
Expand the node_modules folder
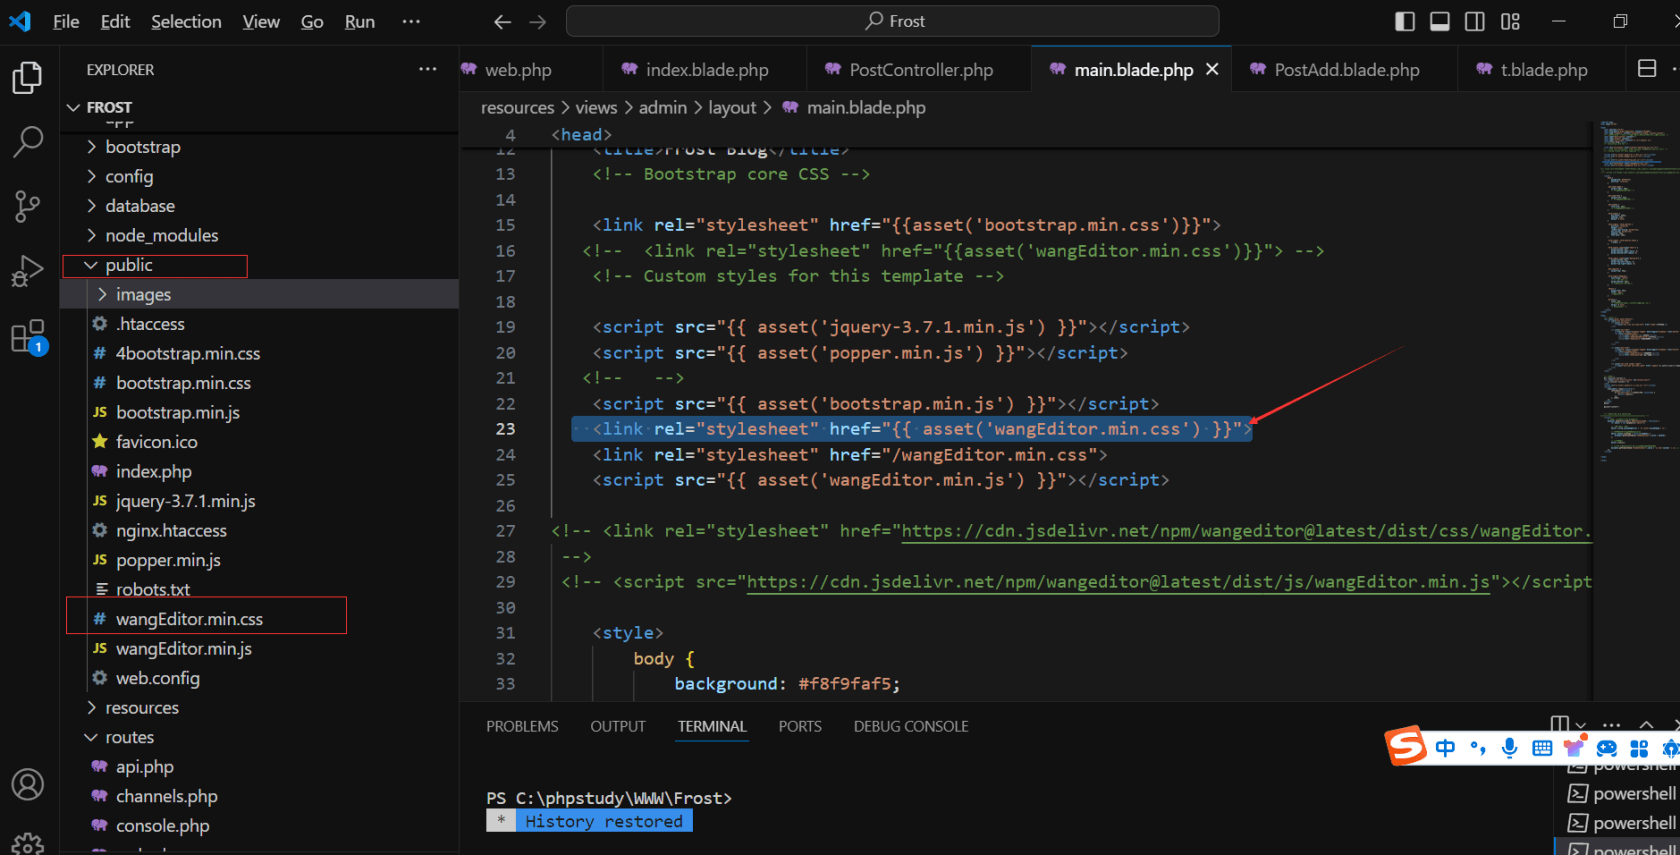tap(260, 235)
